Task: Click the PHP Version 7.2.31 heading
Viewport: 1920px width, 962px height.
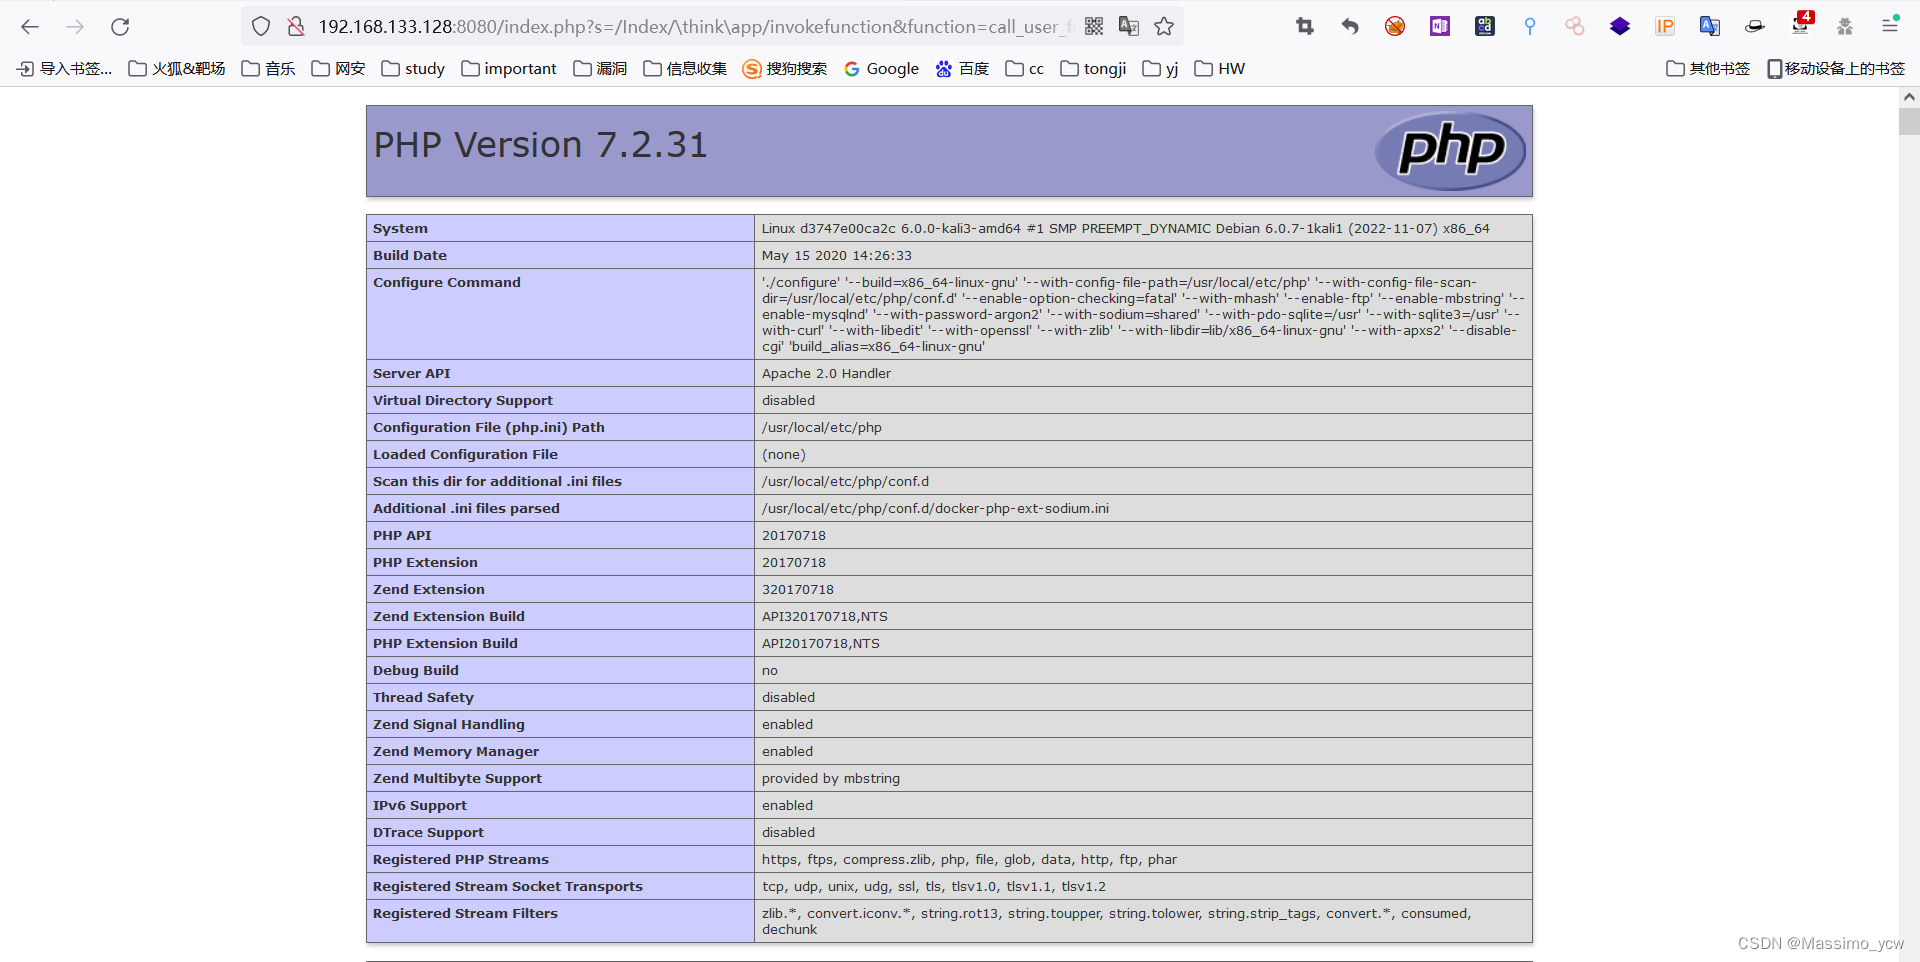Action: (540, 146)
